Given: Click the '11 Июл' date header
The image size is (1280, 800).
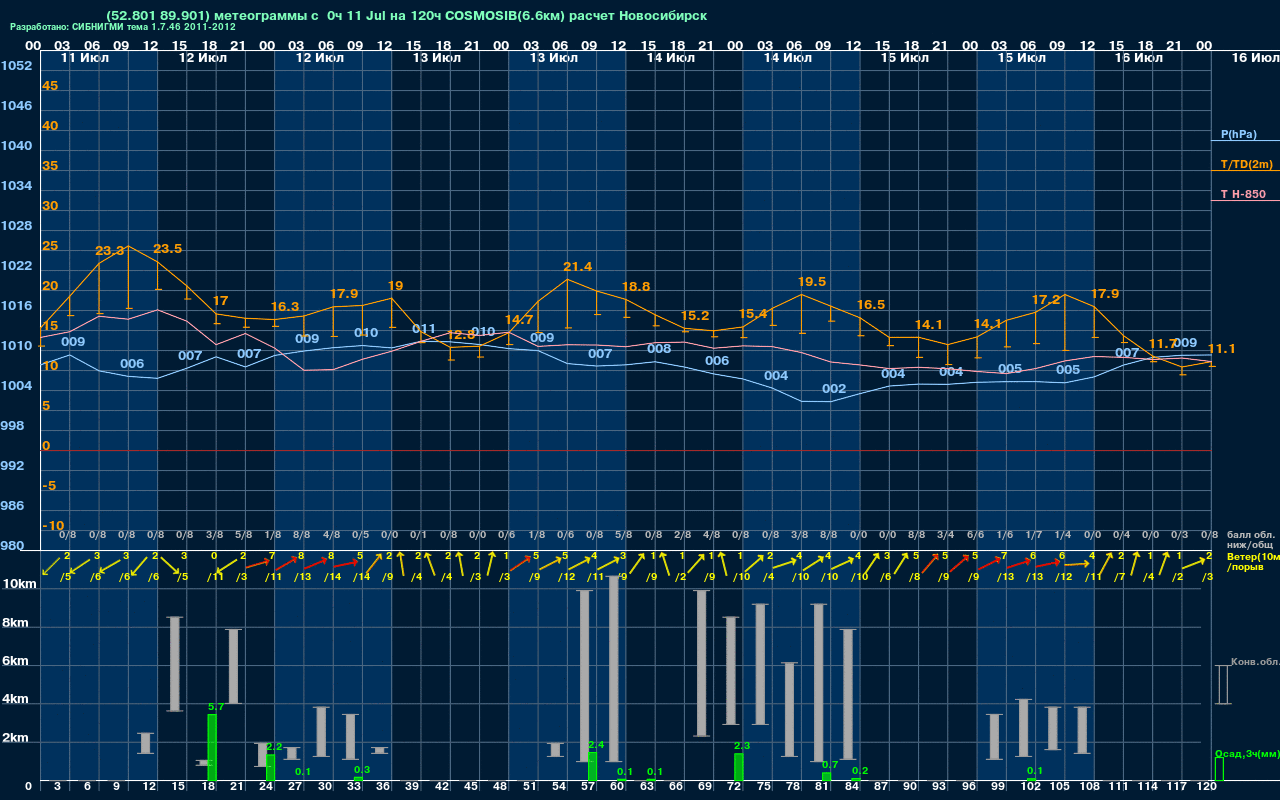Looking at the screenshot, I should tap(83, 58).
